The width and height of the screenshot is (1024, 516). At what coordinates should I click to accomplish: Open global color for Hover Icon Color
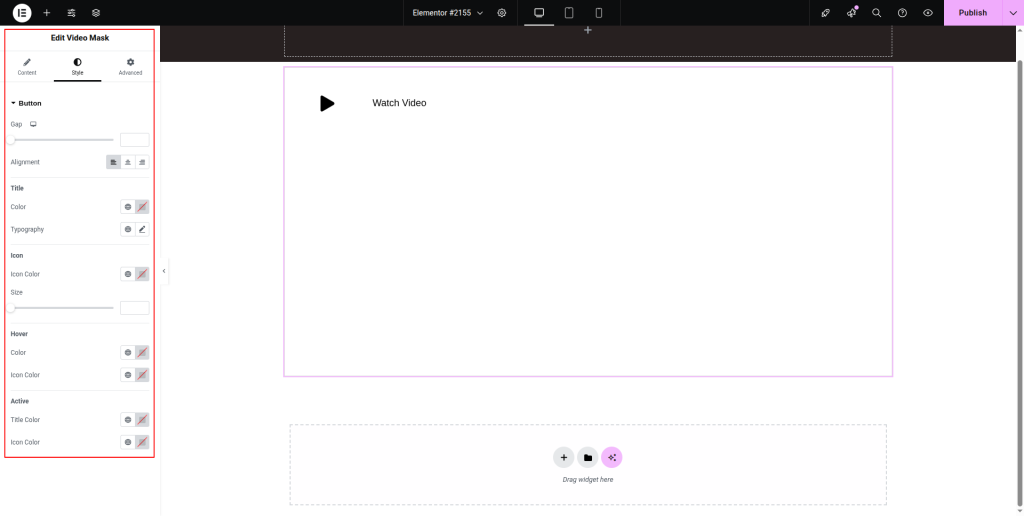pyautogui.click(x=128, y=375)
